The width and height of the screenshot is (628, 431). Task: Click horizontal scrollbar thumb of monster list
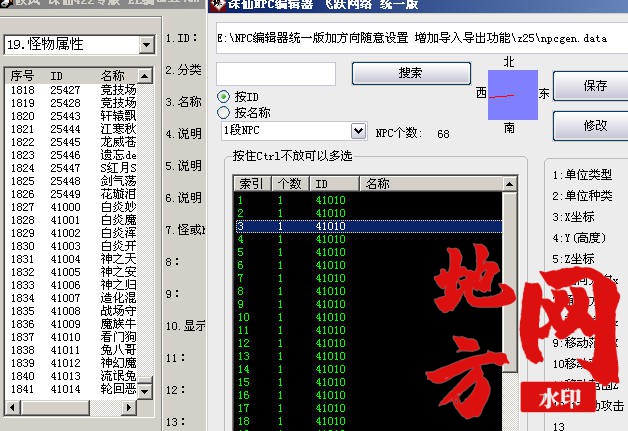[55, 408]
